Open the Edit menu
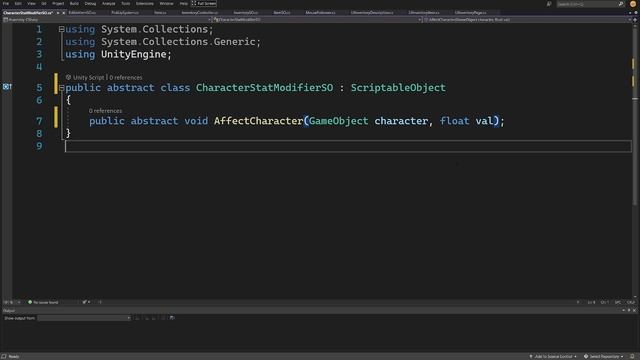The height and width of the screenshot is (360, 640). [x=18, y=3]
